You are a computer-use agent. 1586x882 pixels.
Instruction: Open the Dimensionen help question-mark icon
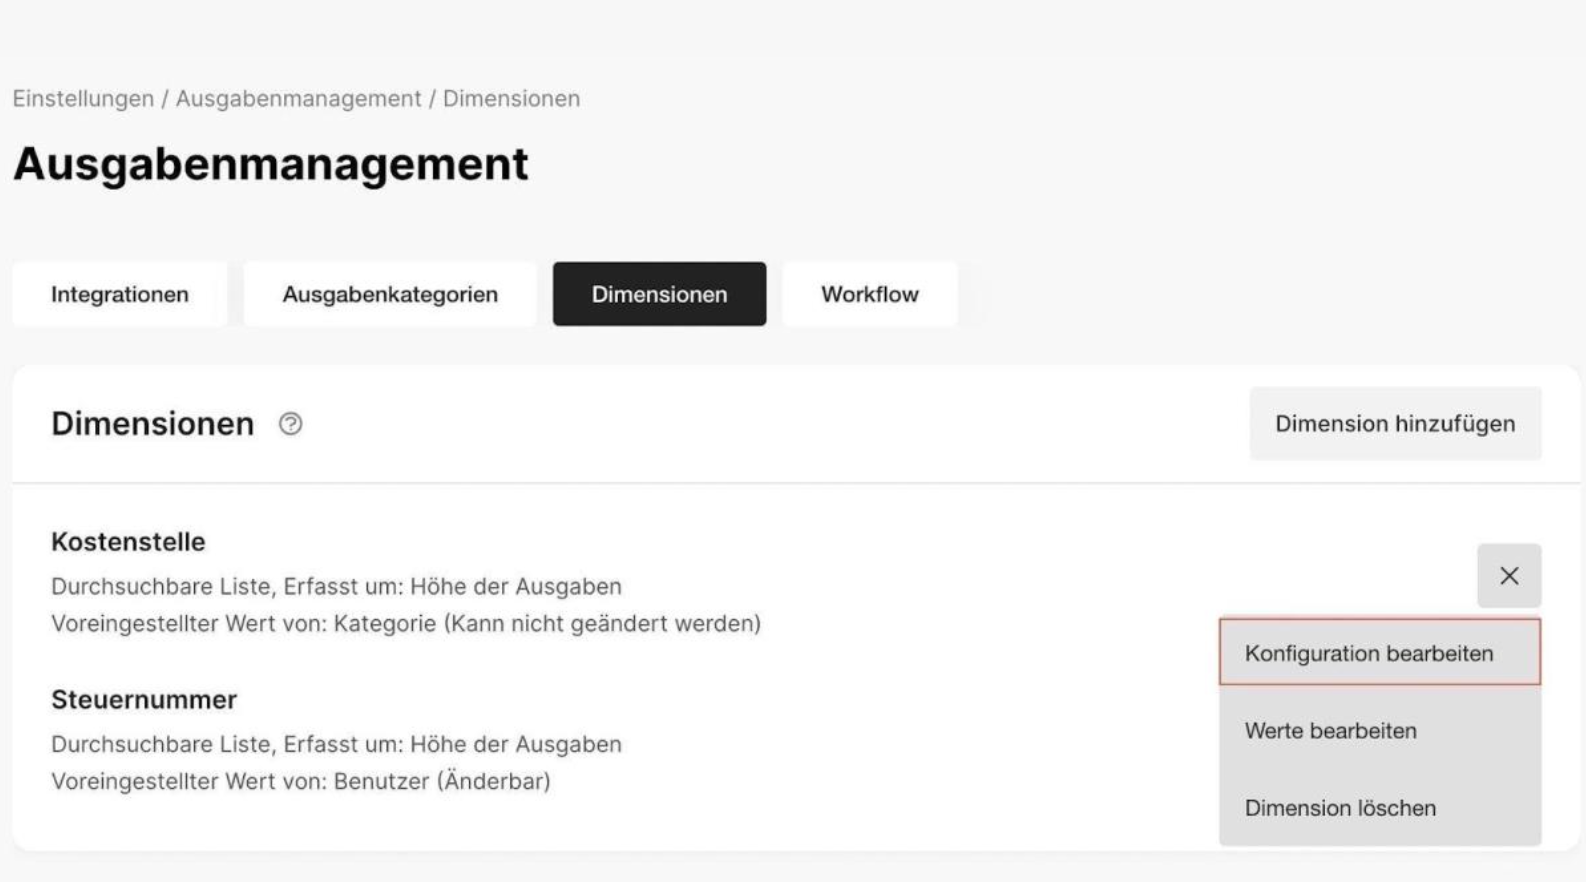click(290, 424)
